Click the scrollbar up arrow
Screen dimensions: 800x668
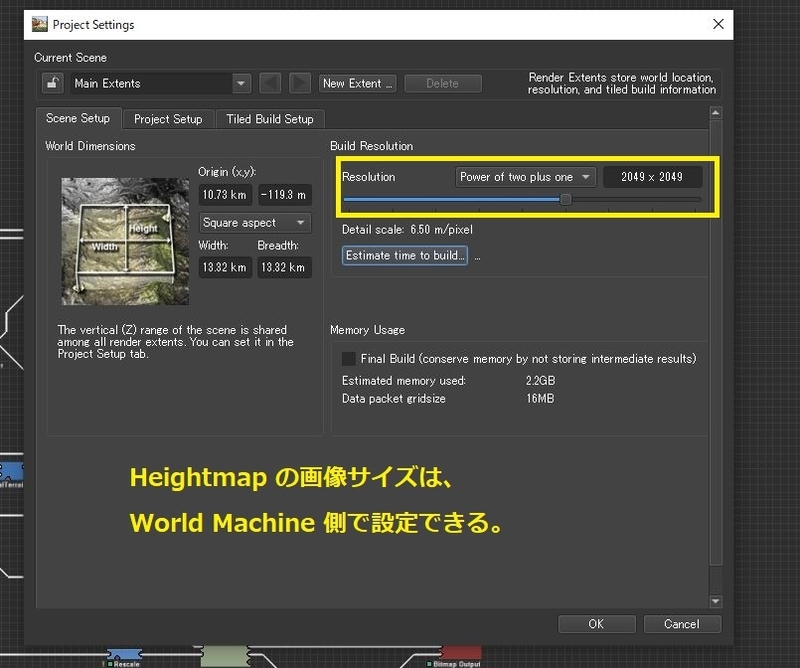(x=716, y=113)
